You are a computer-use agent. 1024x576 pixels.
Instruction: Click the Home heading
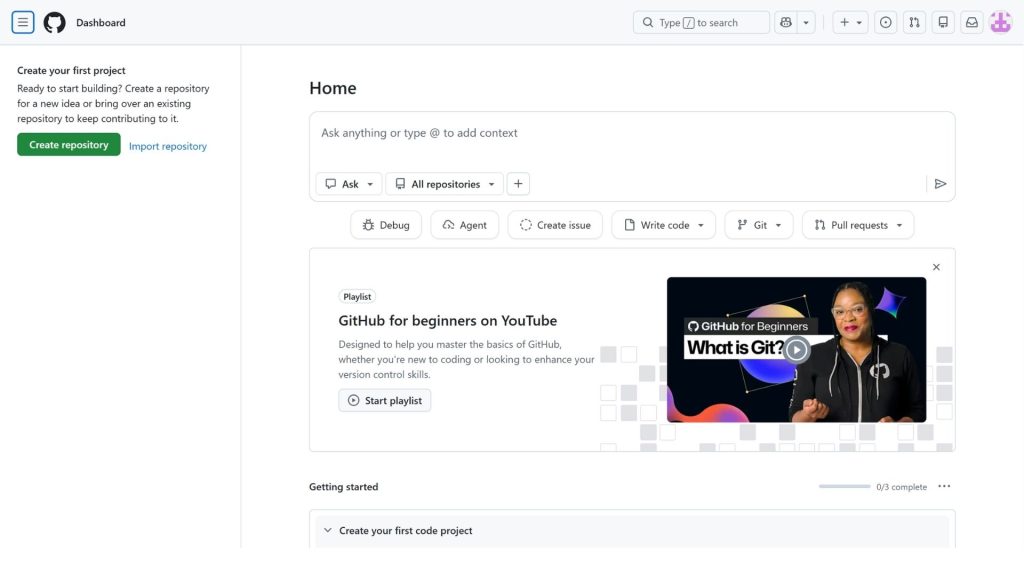332,88
